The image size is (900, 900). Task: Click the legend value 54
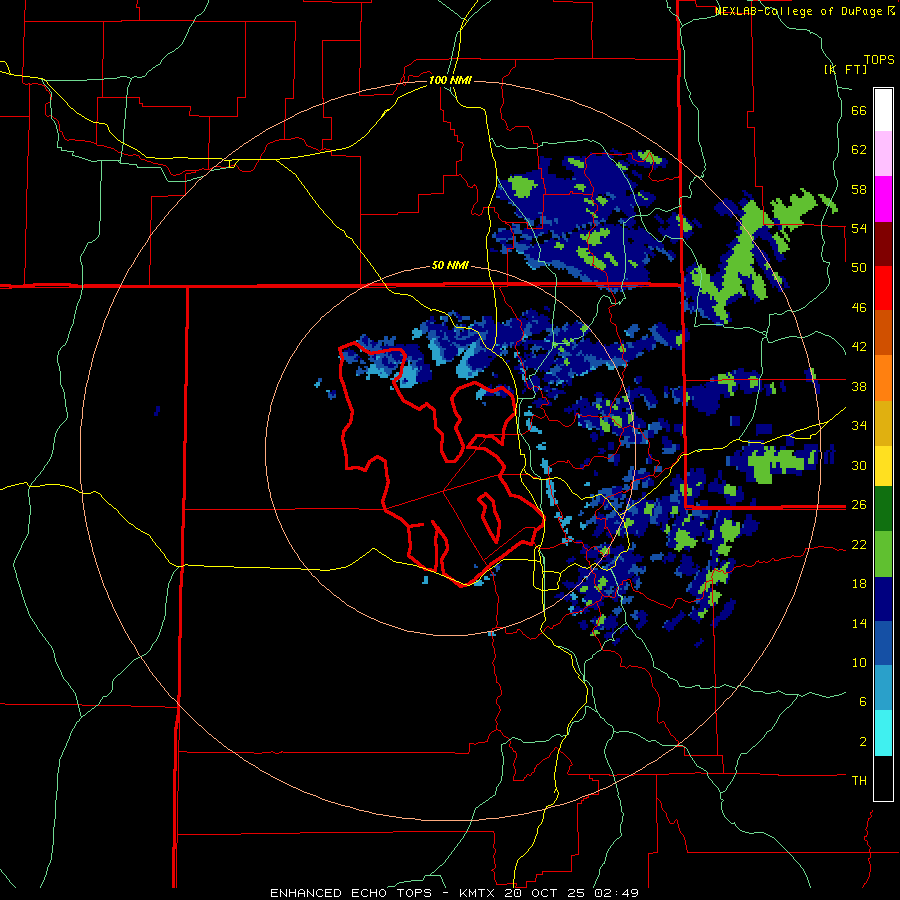point(859,228)
